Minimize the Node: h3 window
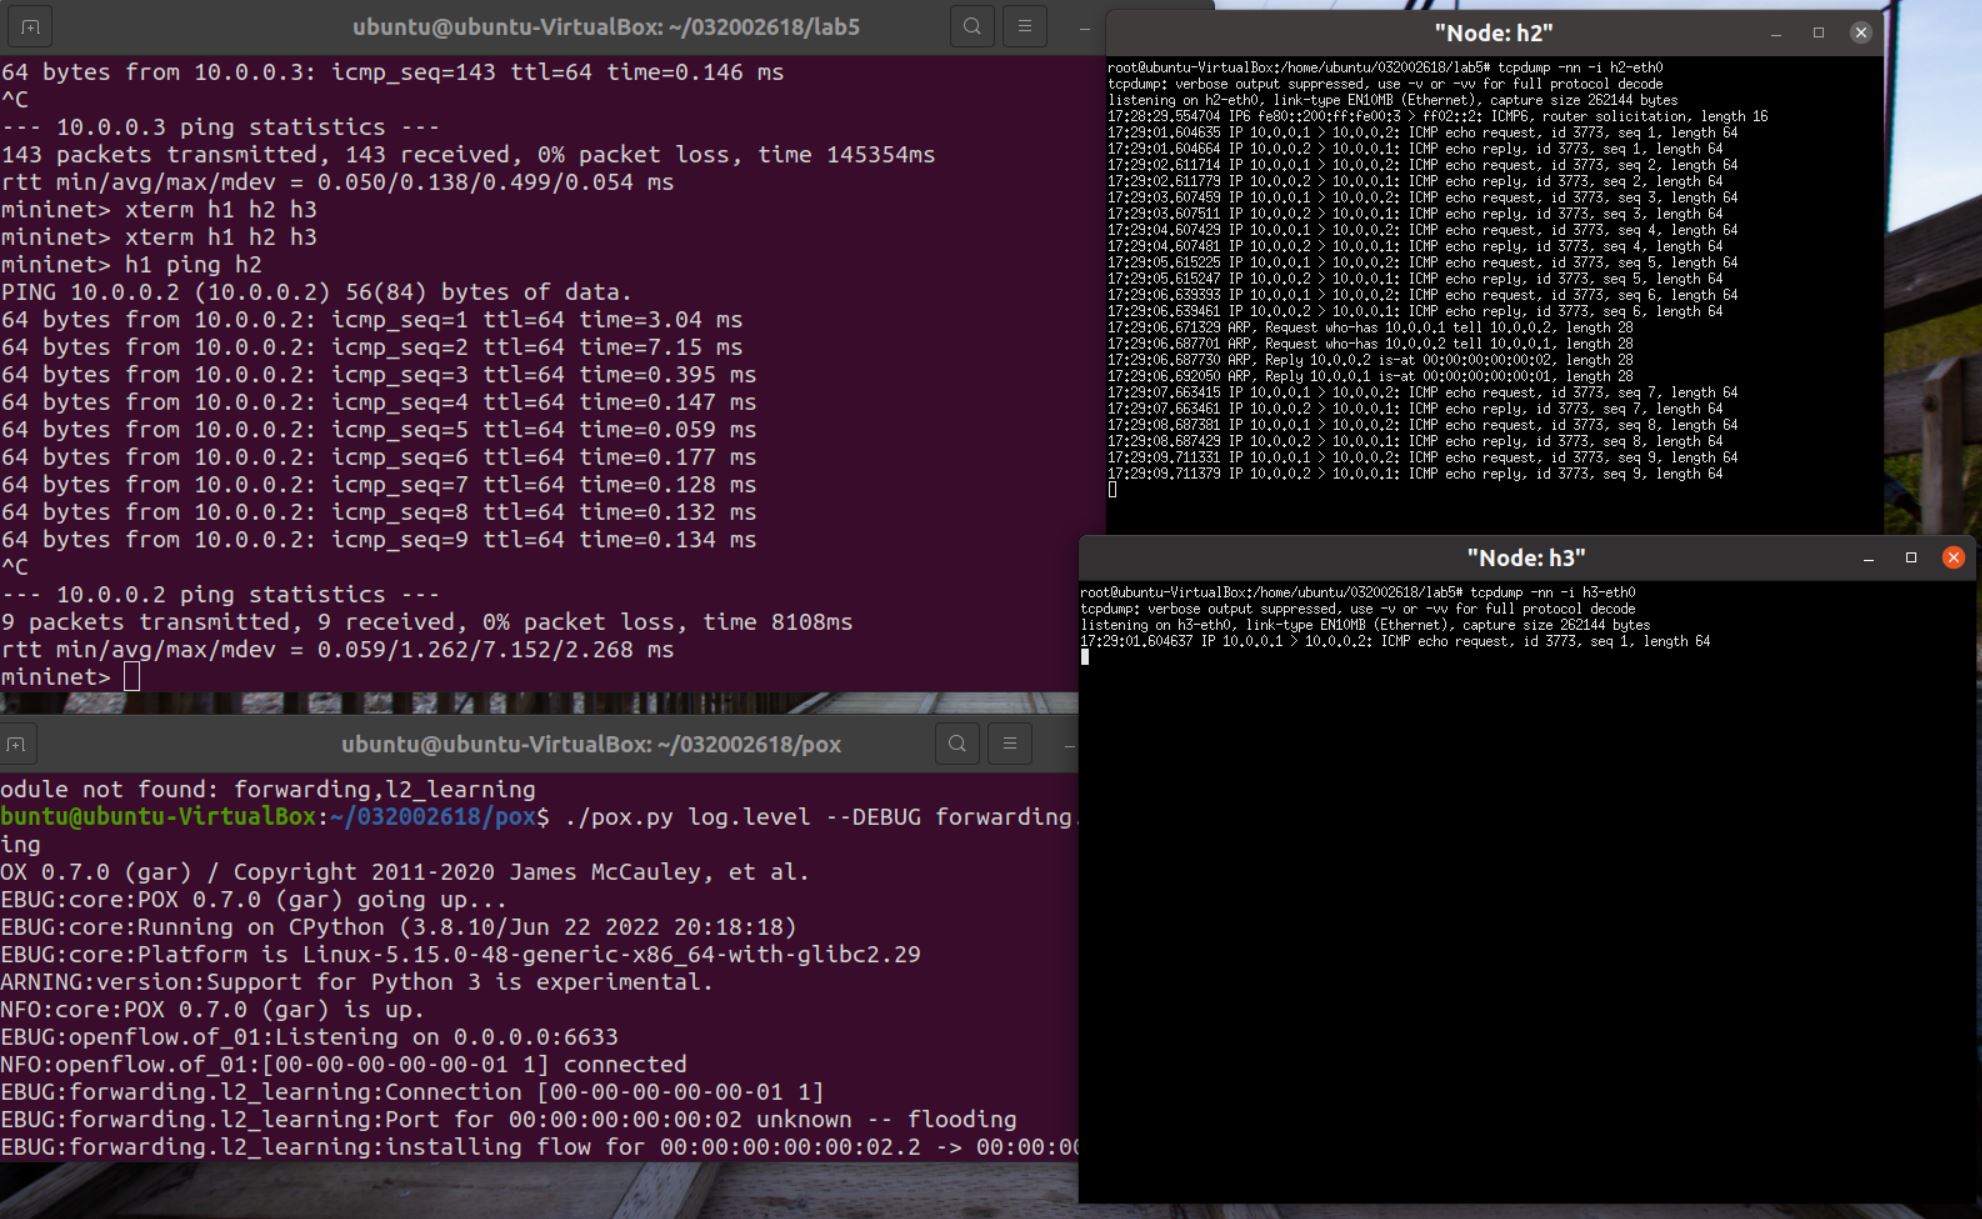 tap(1868, 558)
